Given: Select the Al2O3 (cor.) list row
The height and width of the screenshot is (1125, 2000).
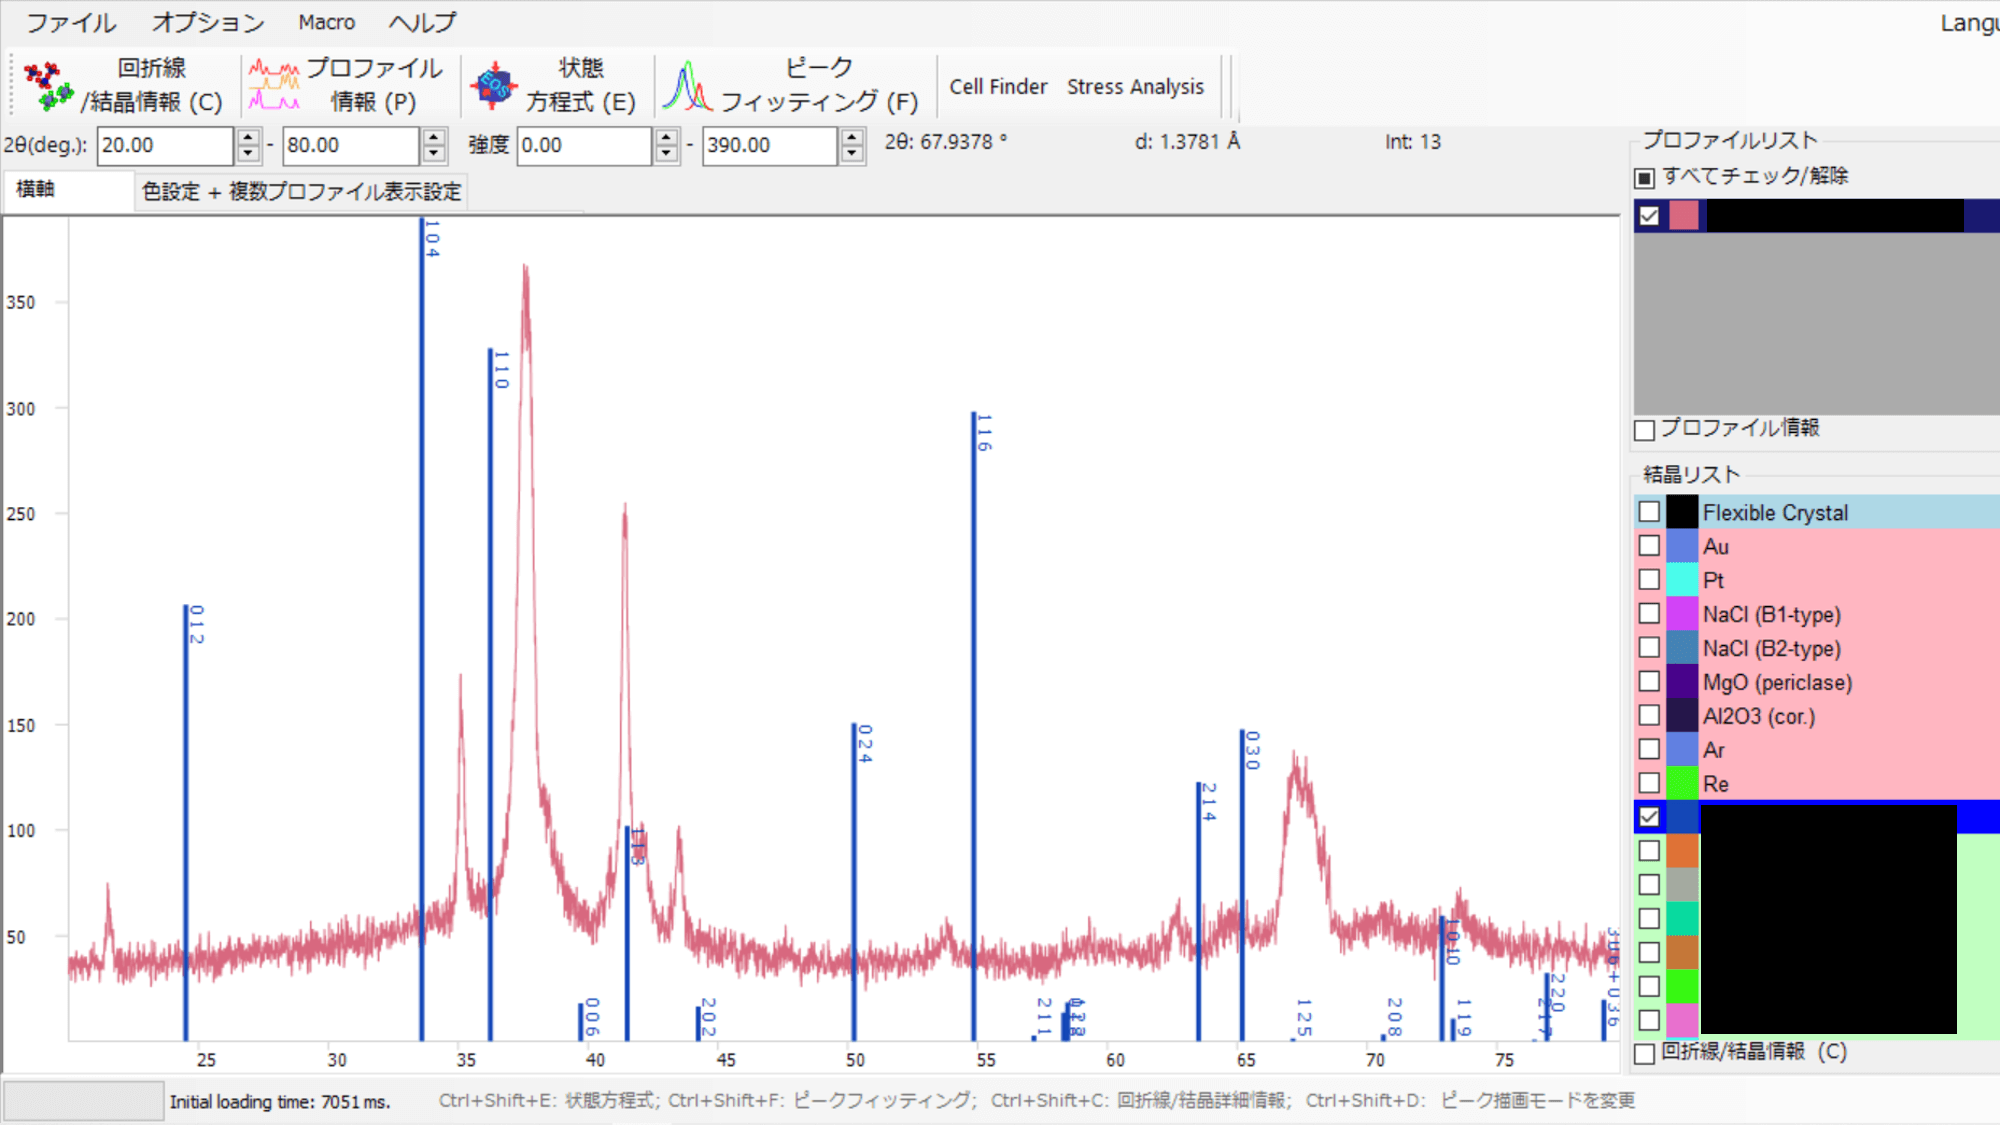Looking at the screenshot, I should [x=1817, y=716].
